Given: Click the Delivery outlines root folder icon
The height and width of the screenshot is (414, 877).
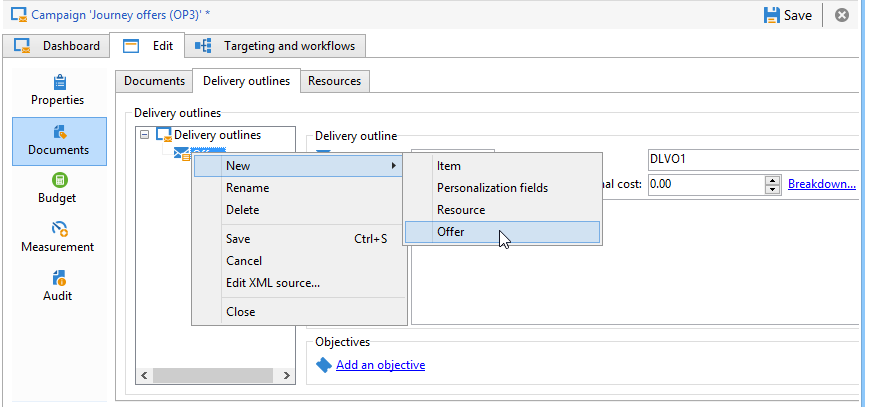Looking at the screenshot, I should (164, 135).
